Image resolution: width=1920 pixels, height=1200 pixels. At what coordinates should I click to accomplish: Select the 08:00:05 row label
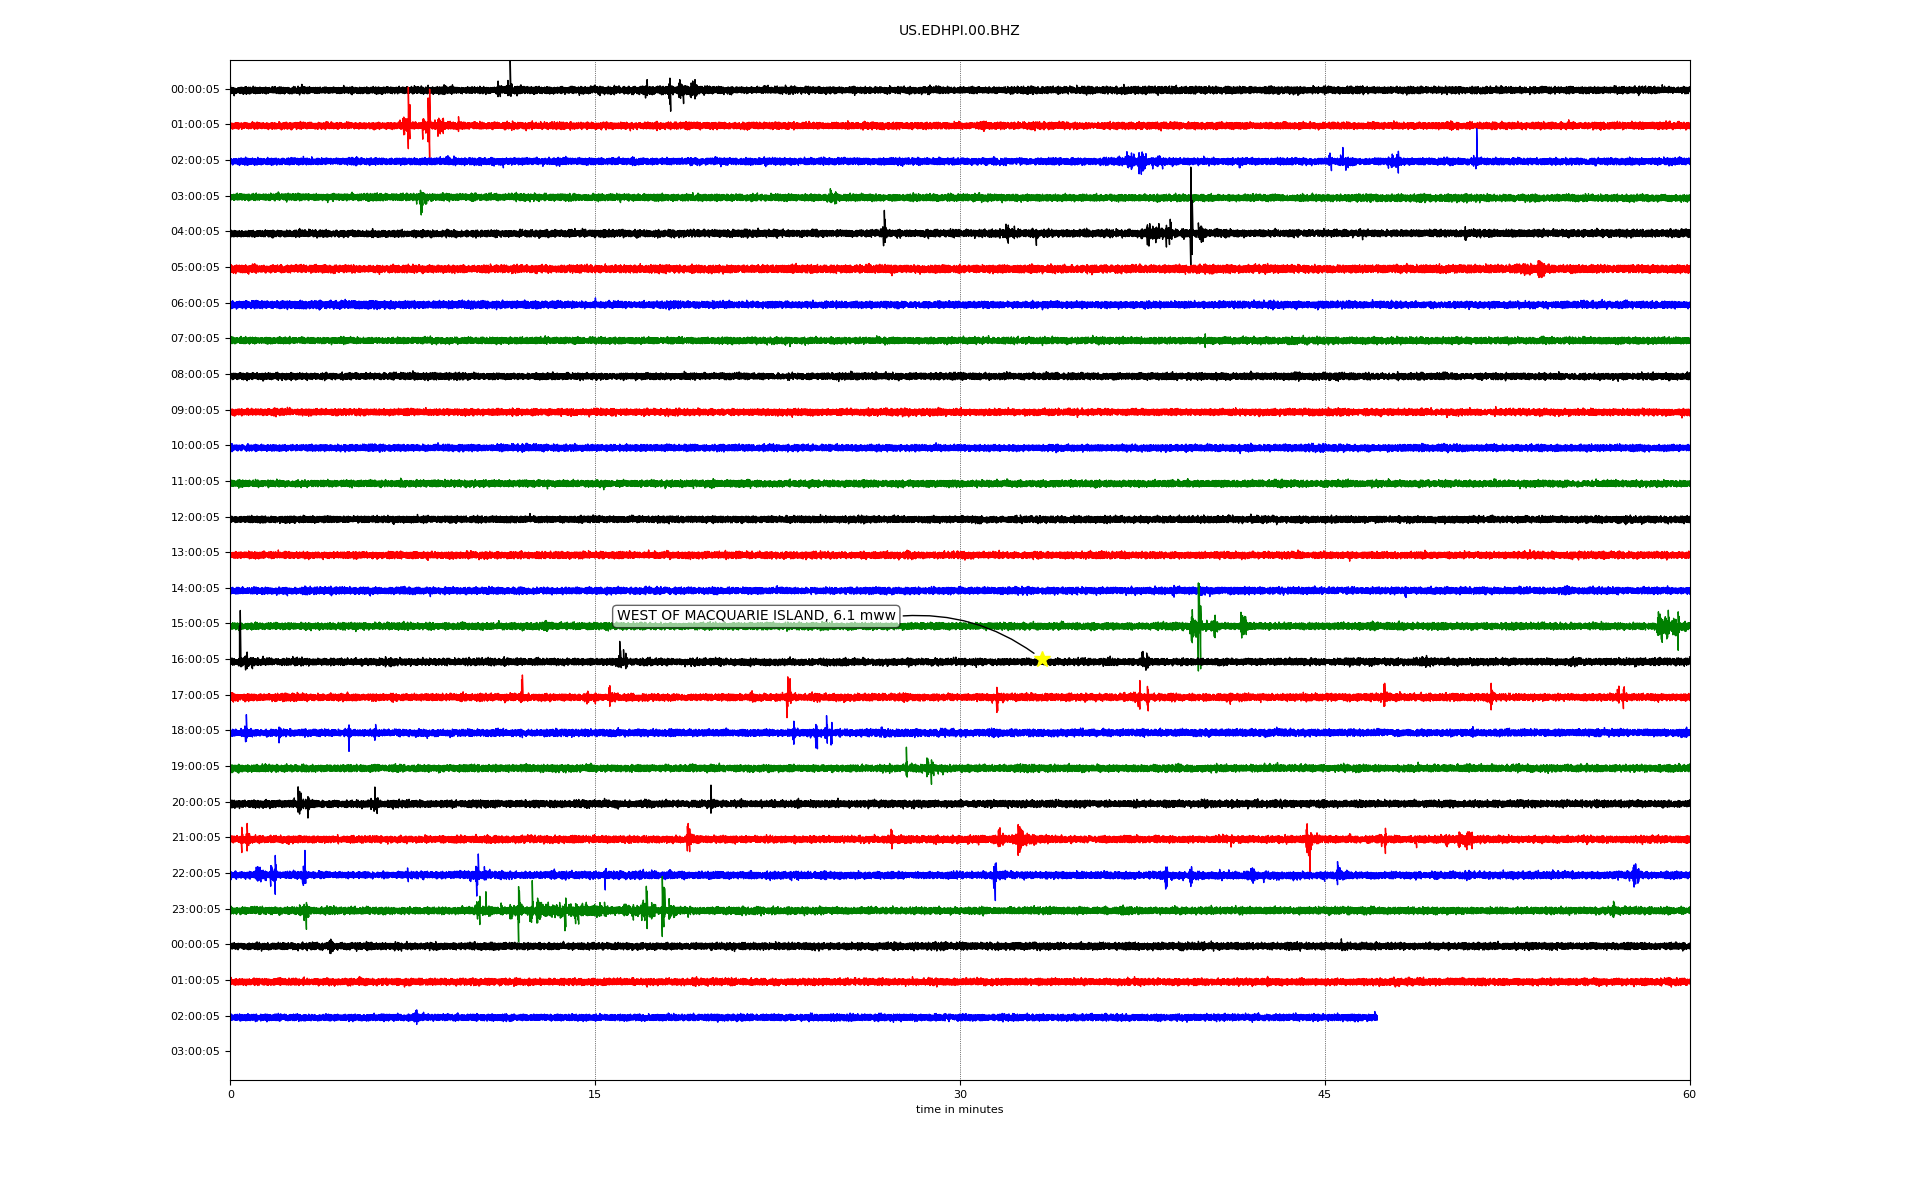[195, 375]
